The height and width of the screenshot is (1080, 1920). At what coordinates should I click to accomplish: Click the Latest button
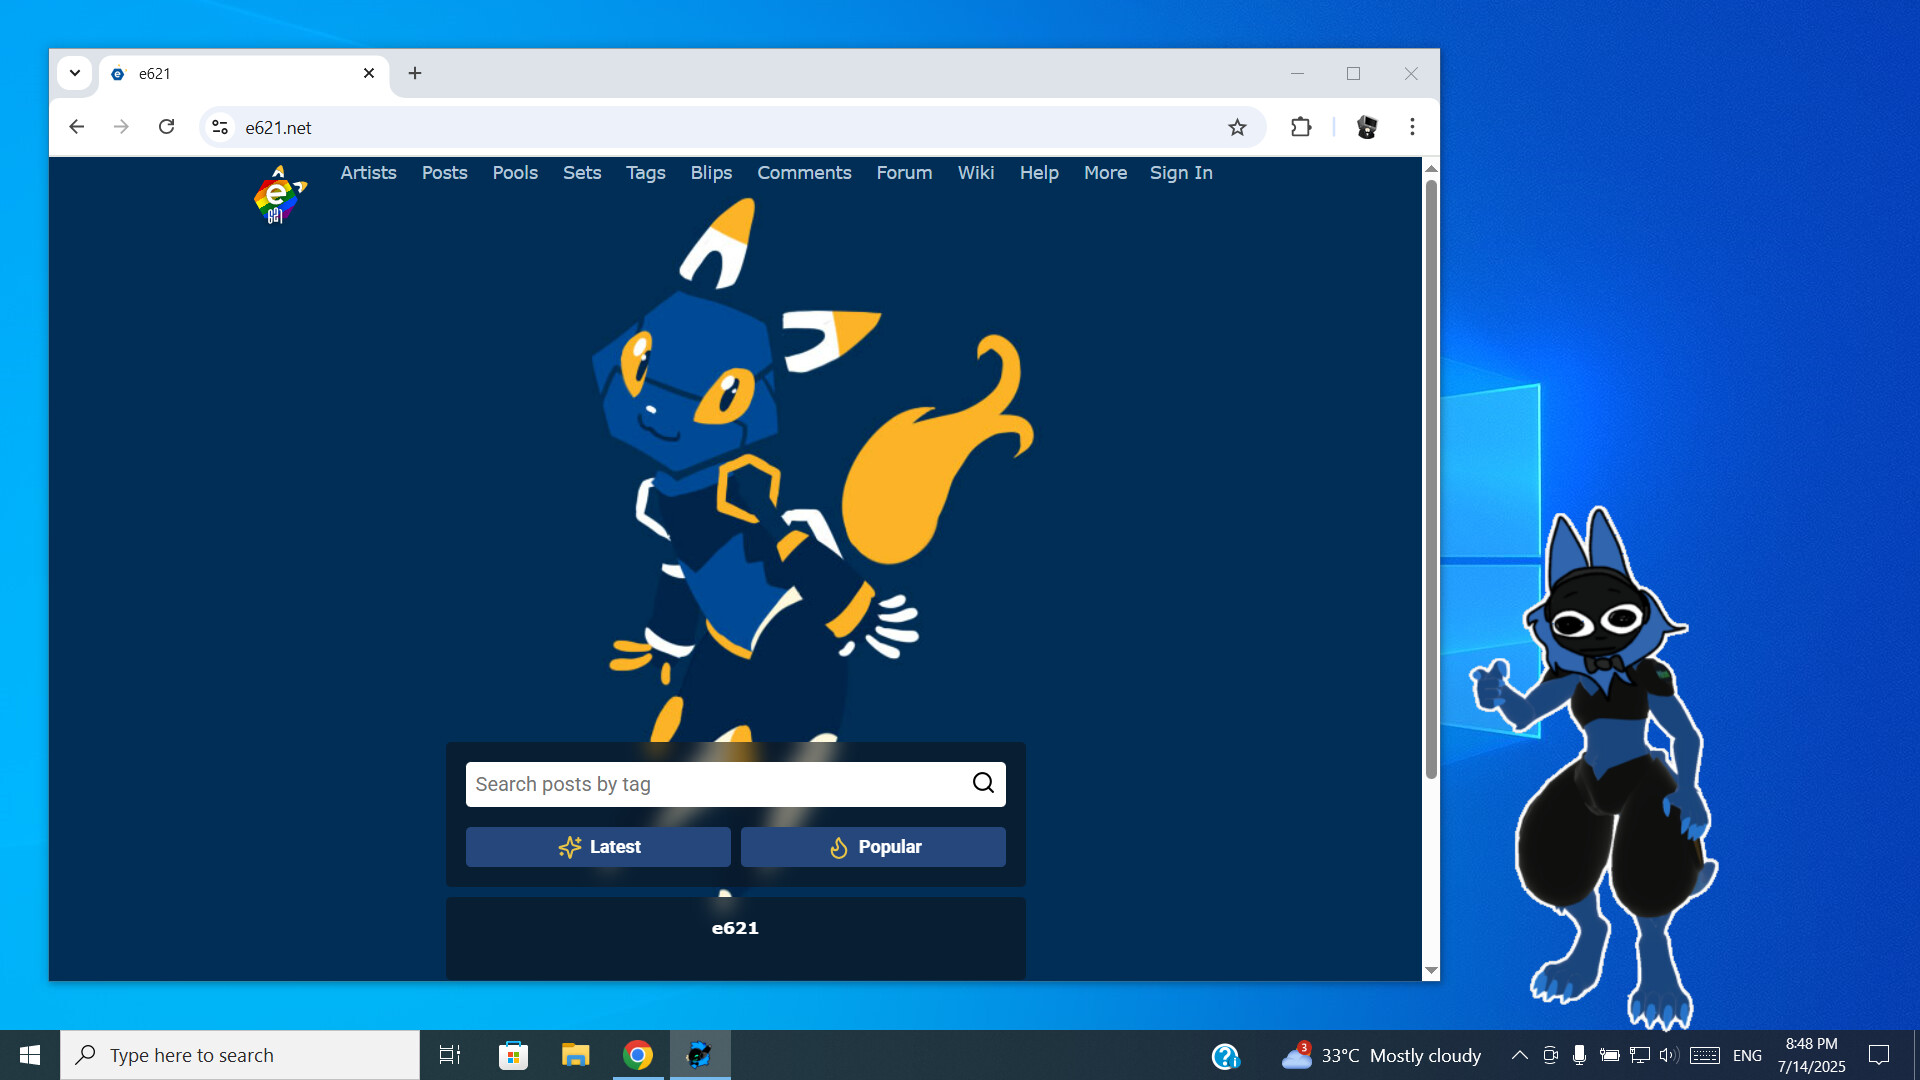click(598, 847)
